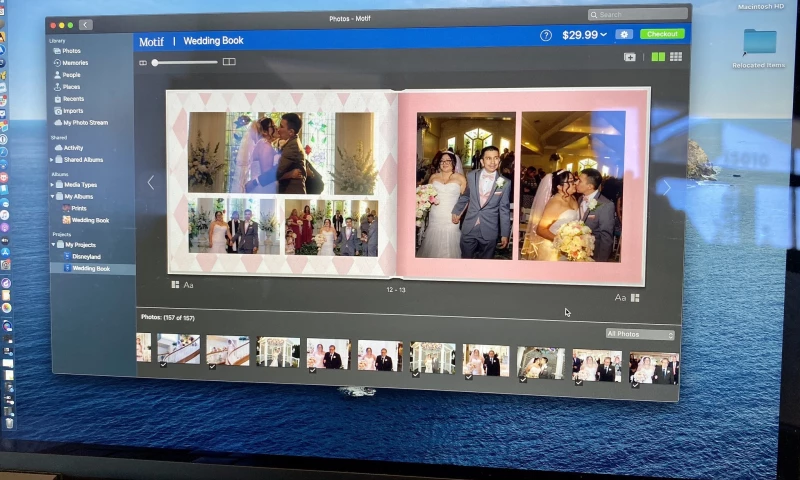
Task: Open the help question mark icon
Action: click(546, 35)
